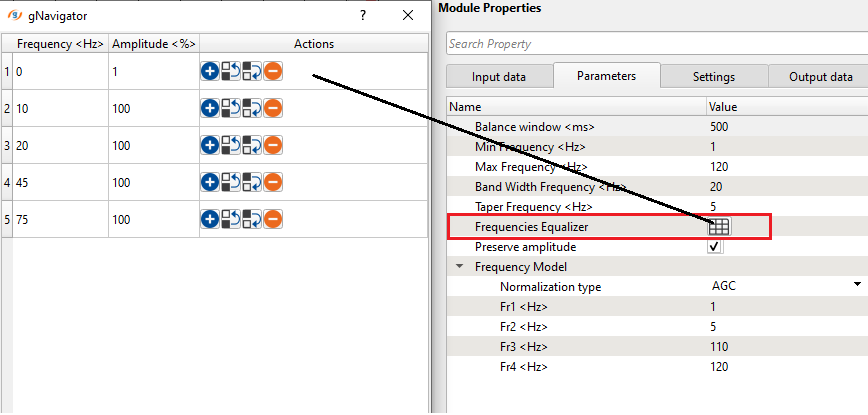Click the remove row icon in row 1
The height and width of the screenshot is (415, 868).
[273, 71]
